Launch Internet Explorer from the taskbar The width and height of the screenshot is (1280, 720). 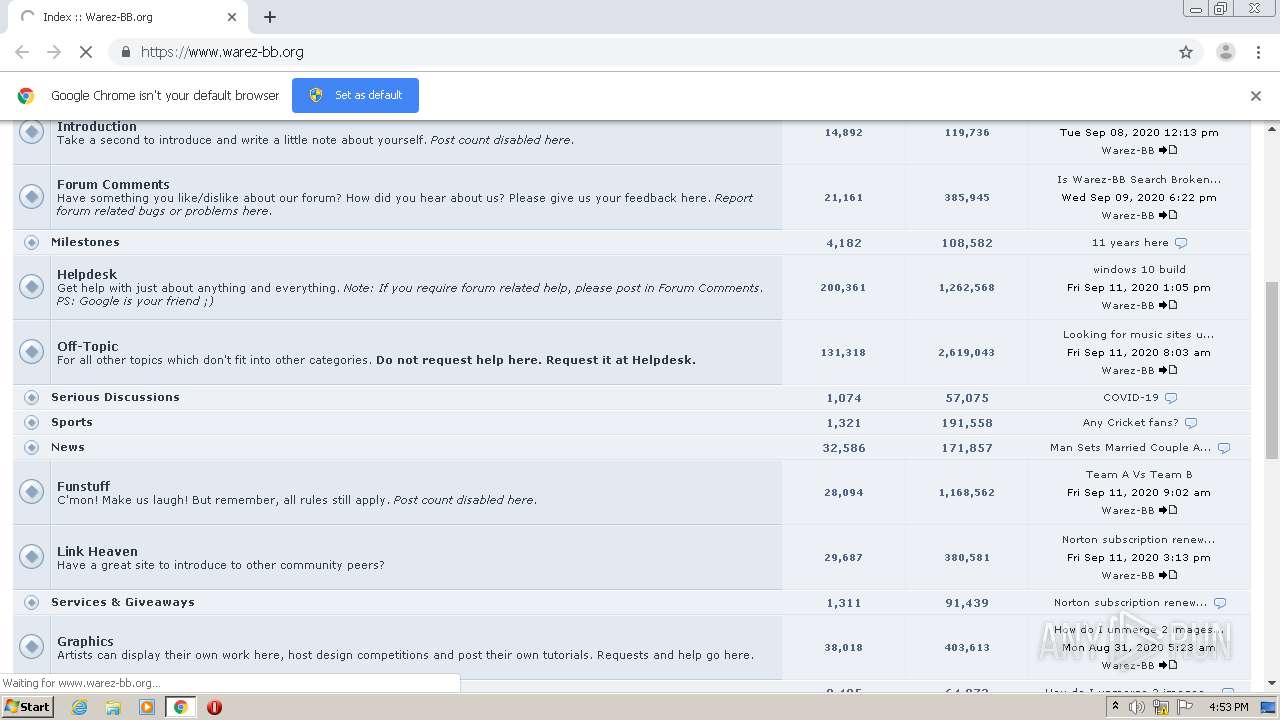(79, 707)
